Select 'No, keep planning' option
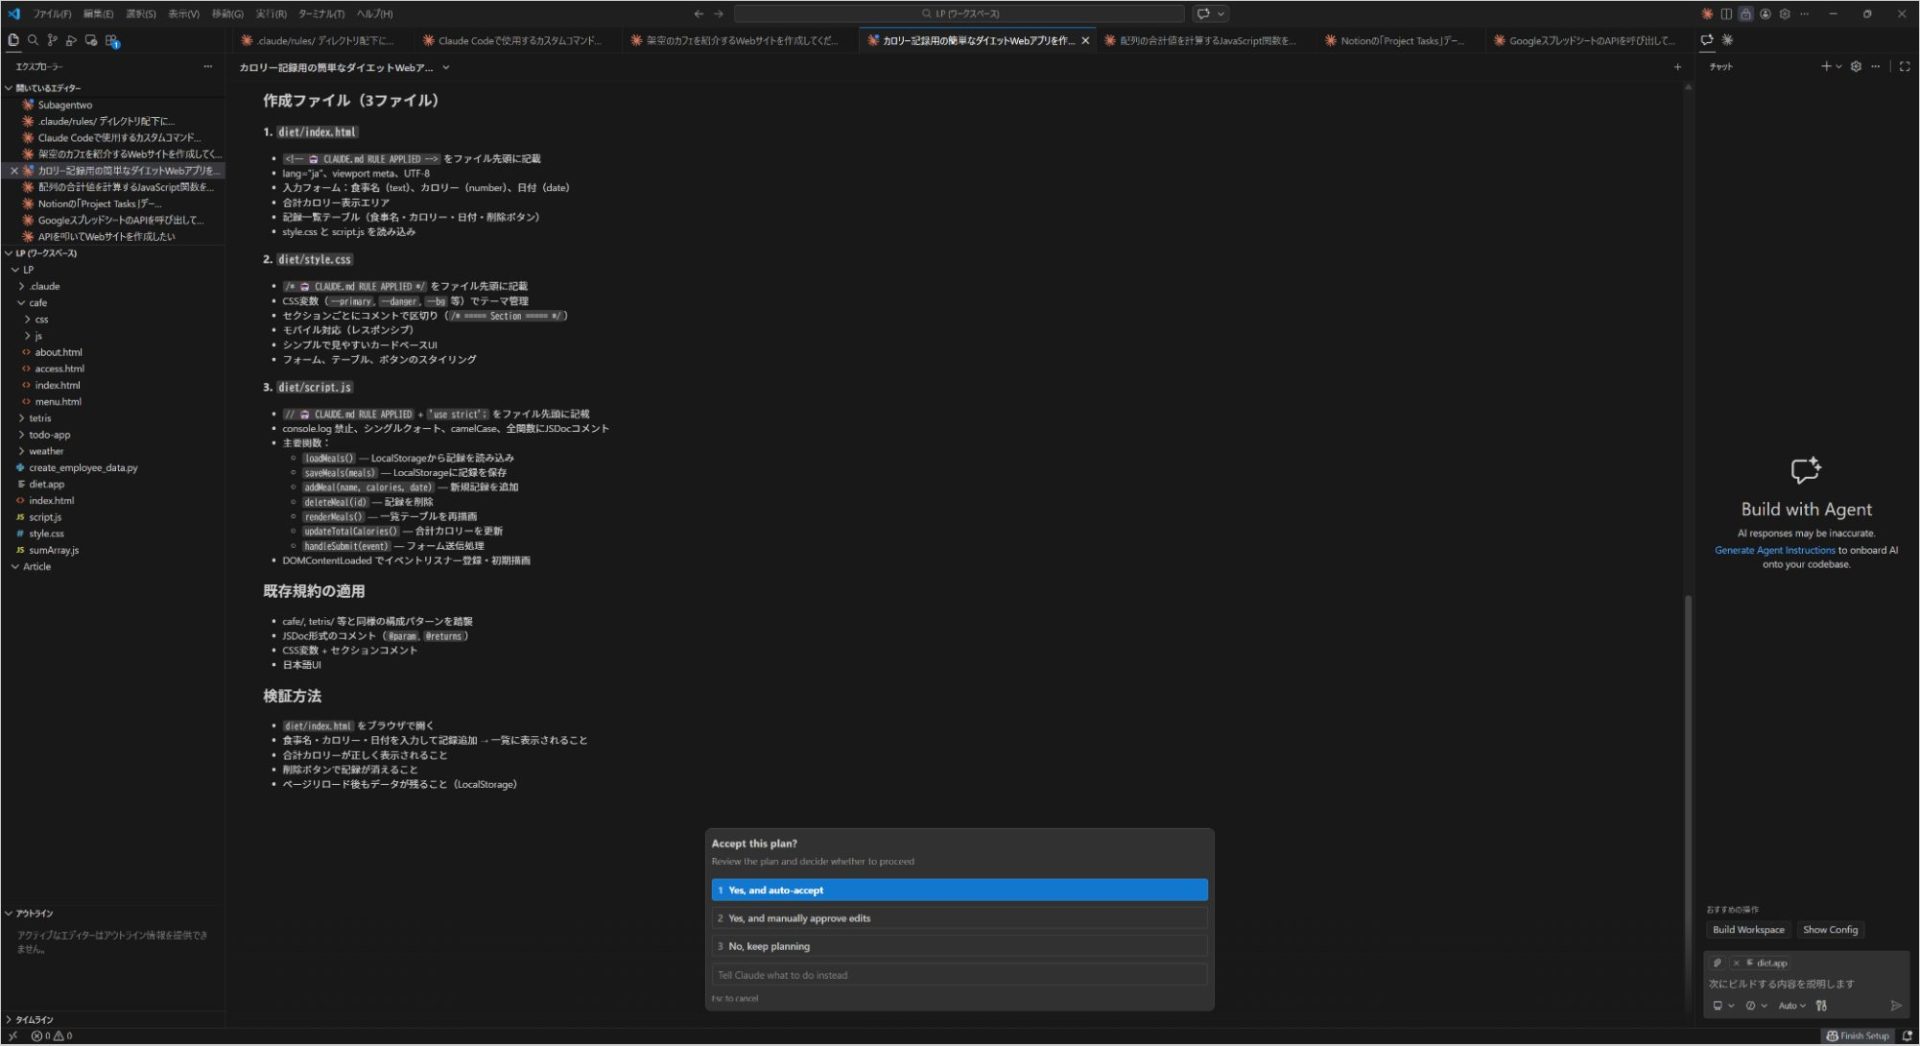This screenshot has height=1046, width=1920. tap(958, 946)
